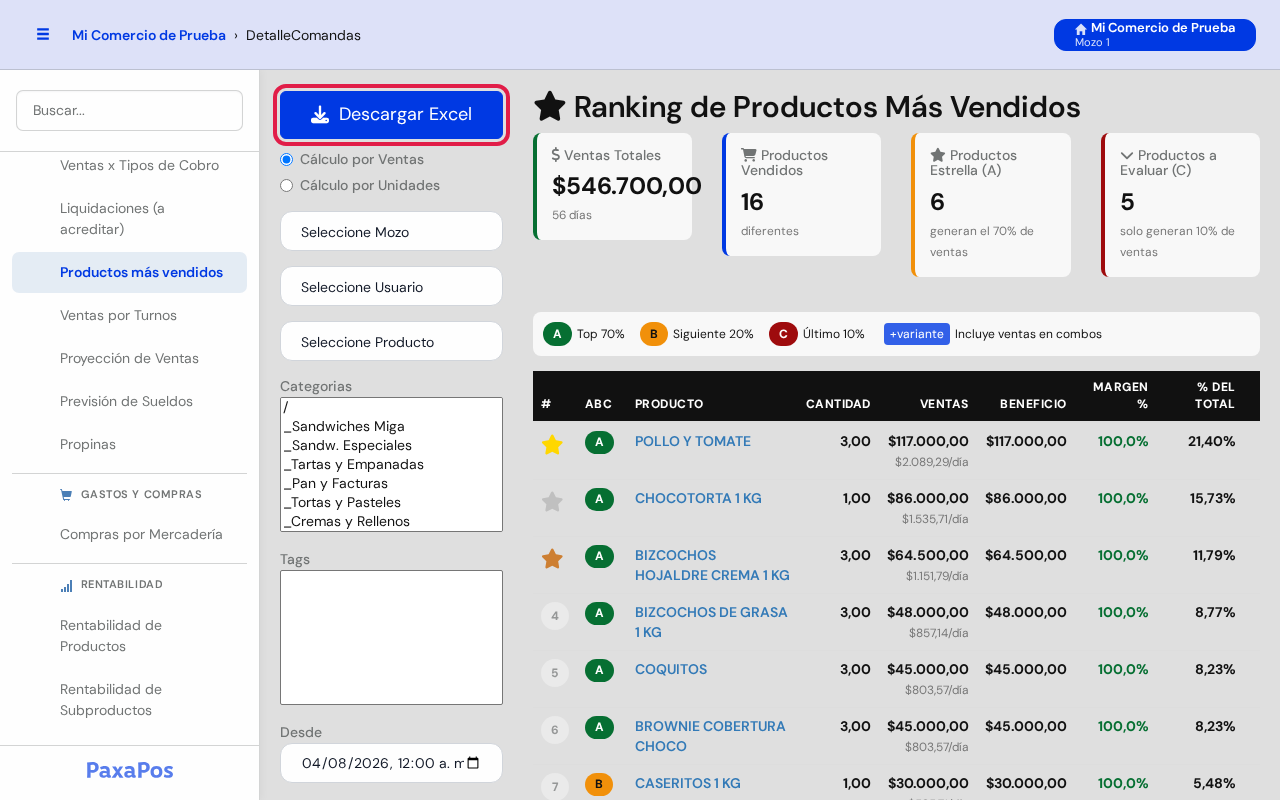Open Liquidaciones (a acreditar) menu item
Image resolution: width=1280 pixels, height=800 pixels.
point(129,219)
